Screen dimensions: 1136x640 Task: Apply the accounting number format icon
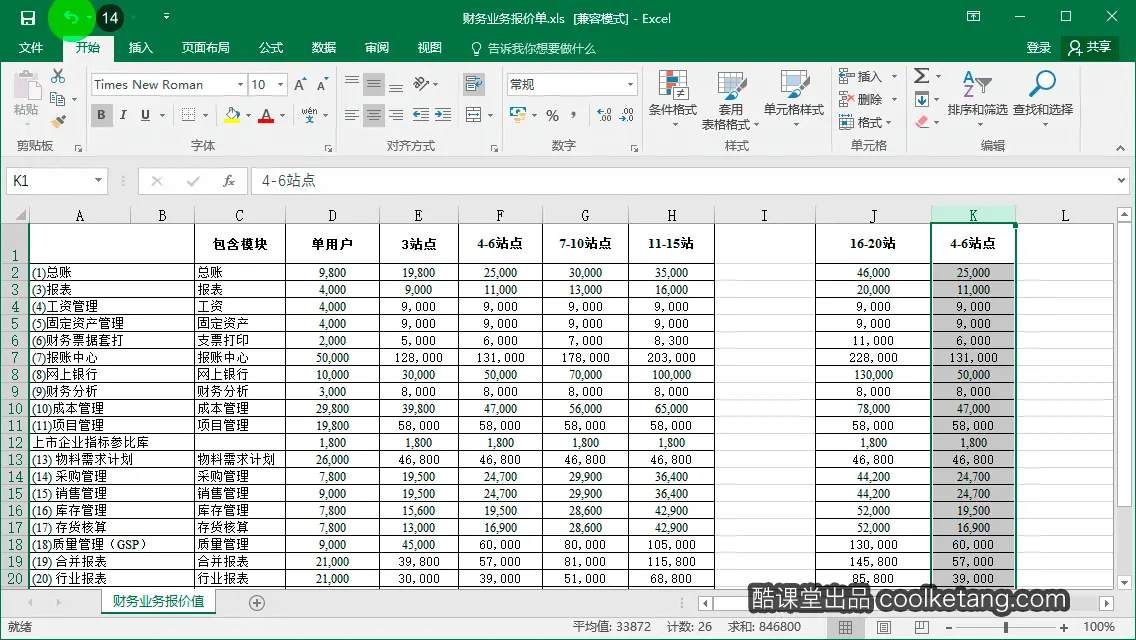(518, 115)
